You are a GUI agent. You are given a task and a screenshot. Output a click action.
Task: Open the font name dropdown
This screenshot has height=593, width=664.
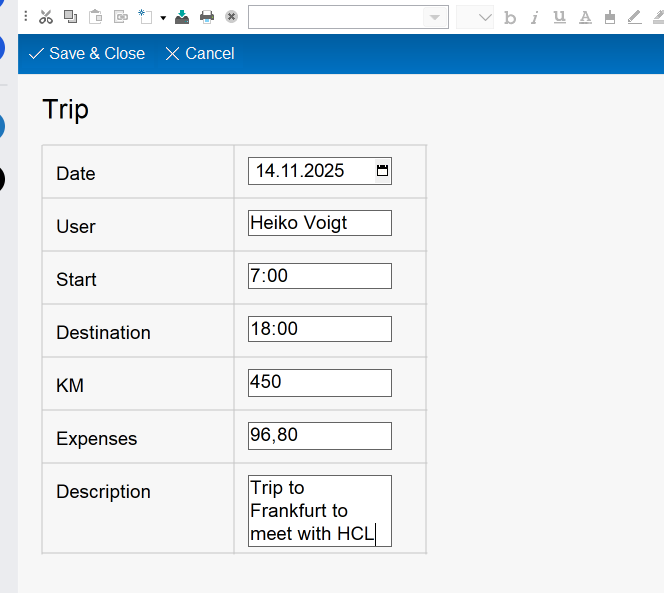(x=434, y=17)
